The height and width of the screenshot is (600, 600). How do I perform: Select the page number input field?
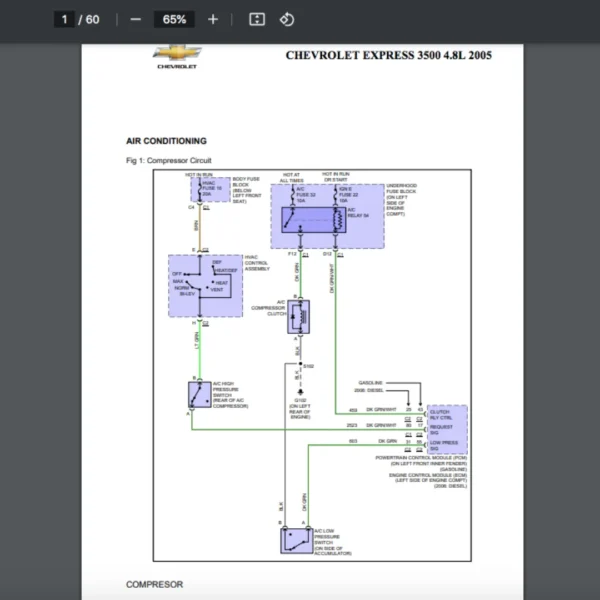click(x=65, y=19)
